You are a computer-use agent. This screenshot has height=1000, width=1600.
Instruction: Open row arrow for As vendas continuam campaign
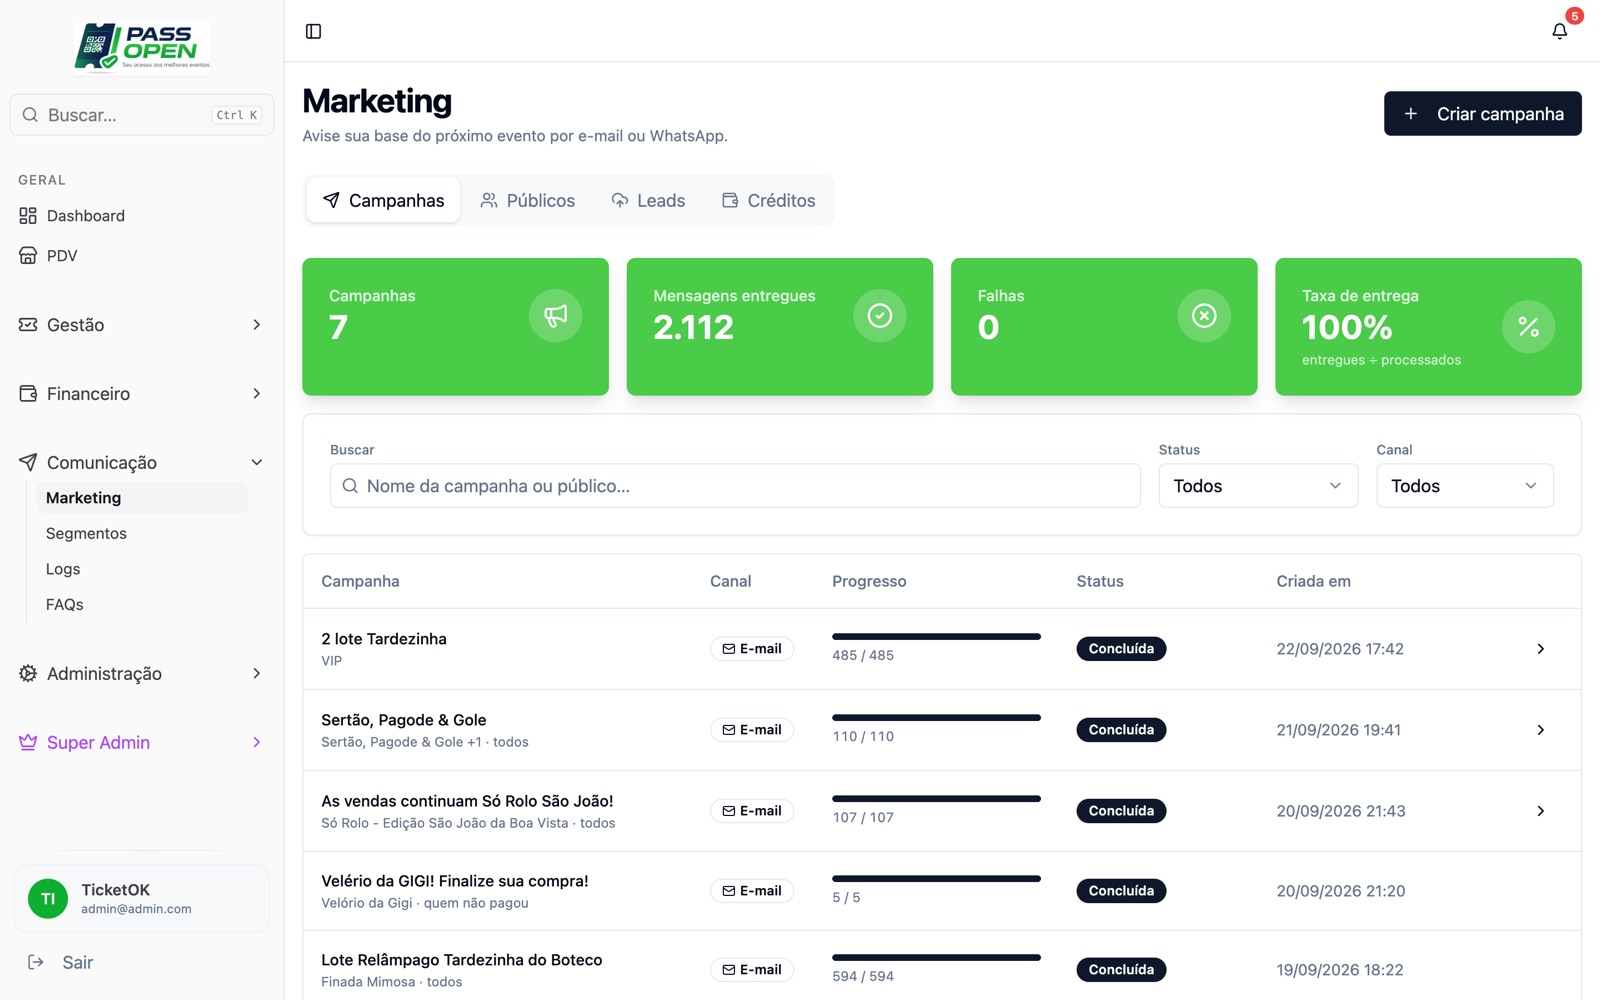(1540, 811)
